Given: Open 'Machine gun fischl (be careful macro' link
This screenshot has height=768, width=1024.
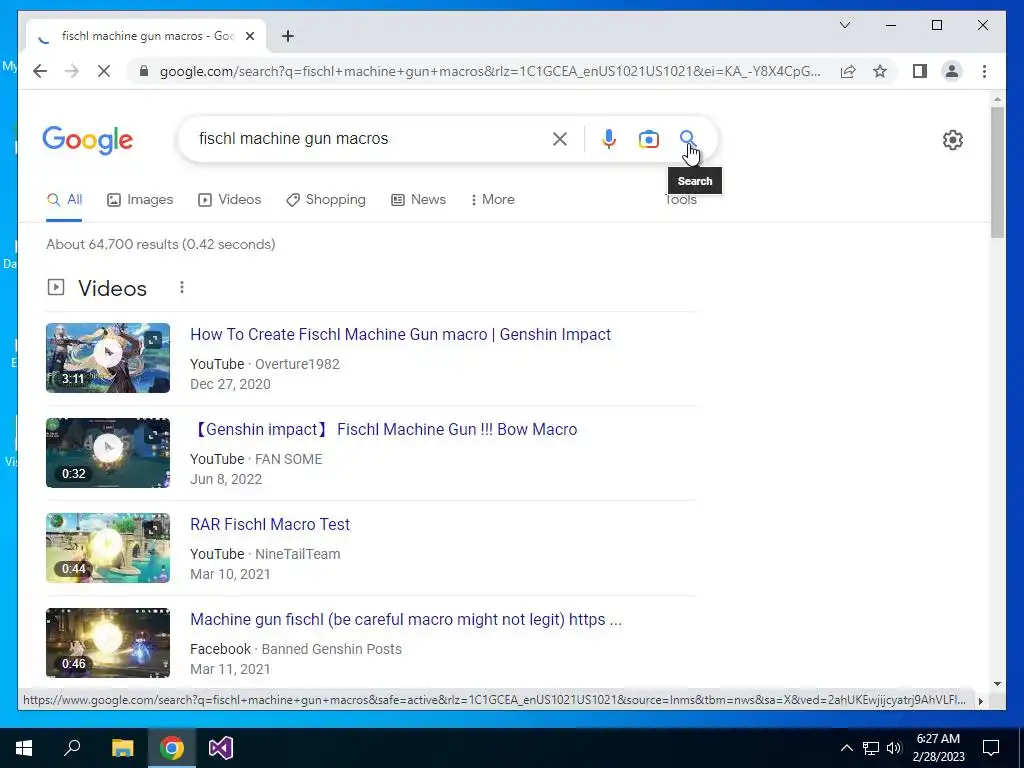Looking at the screenshot, I should pos(406,619).
